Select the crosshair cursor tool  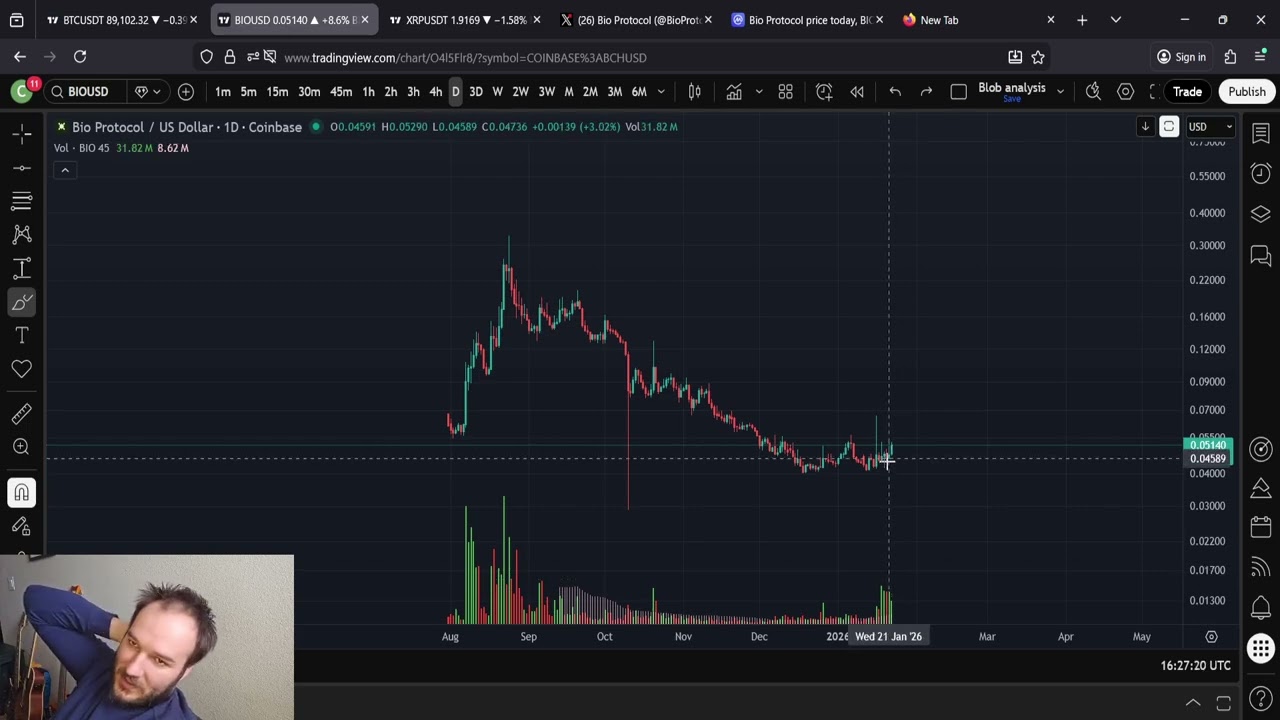click(x=22, y=133)
